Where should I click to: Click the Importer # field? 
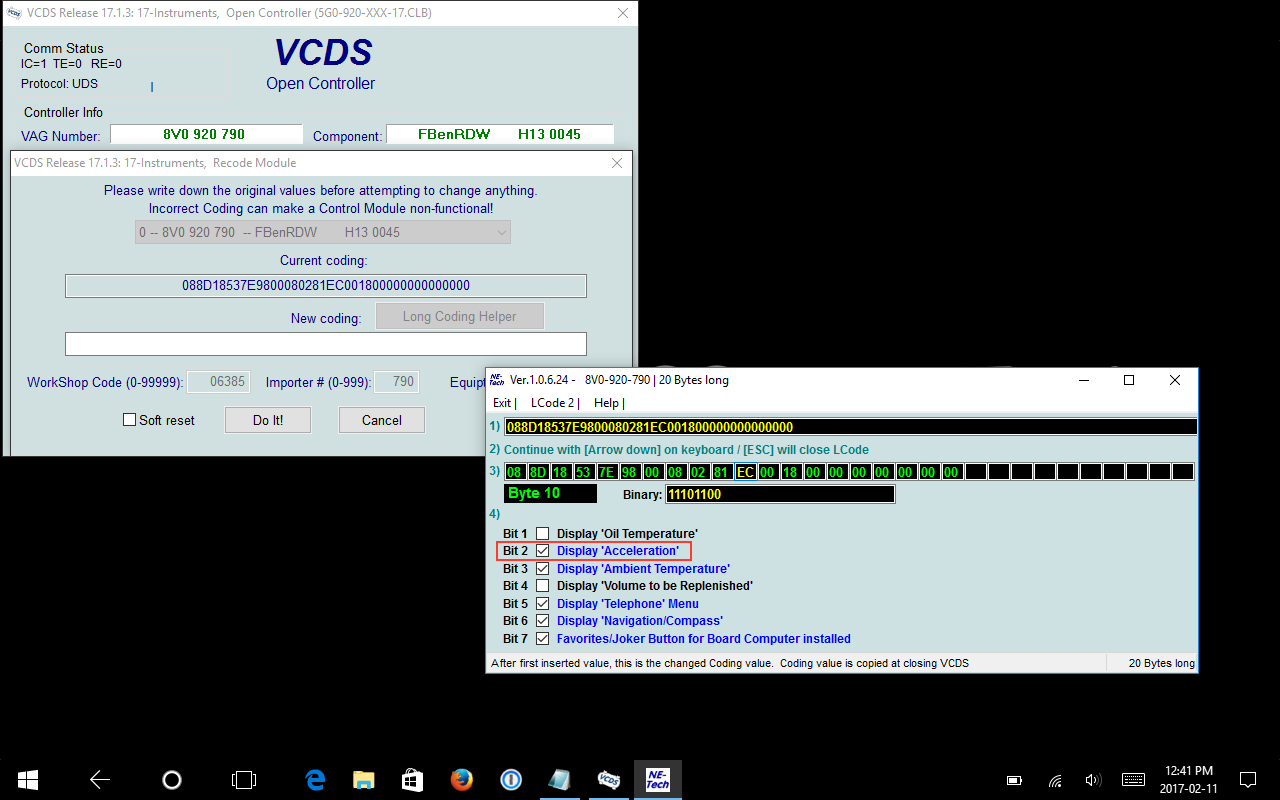396,382
